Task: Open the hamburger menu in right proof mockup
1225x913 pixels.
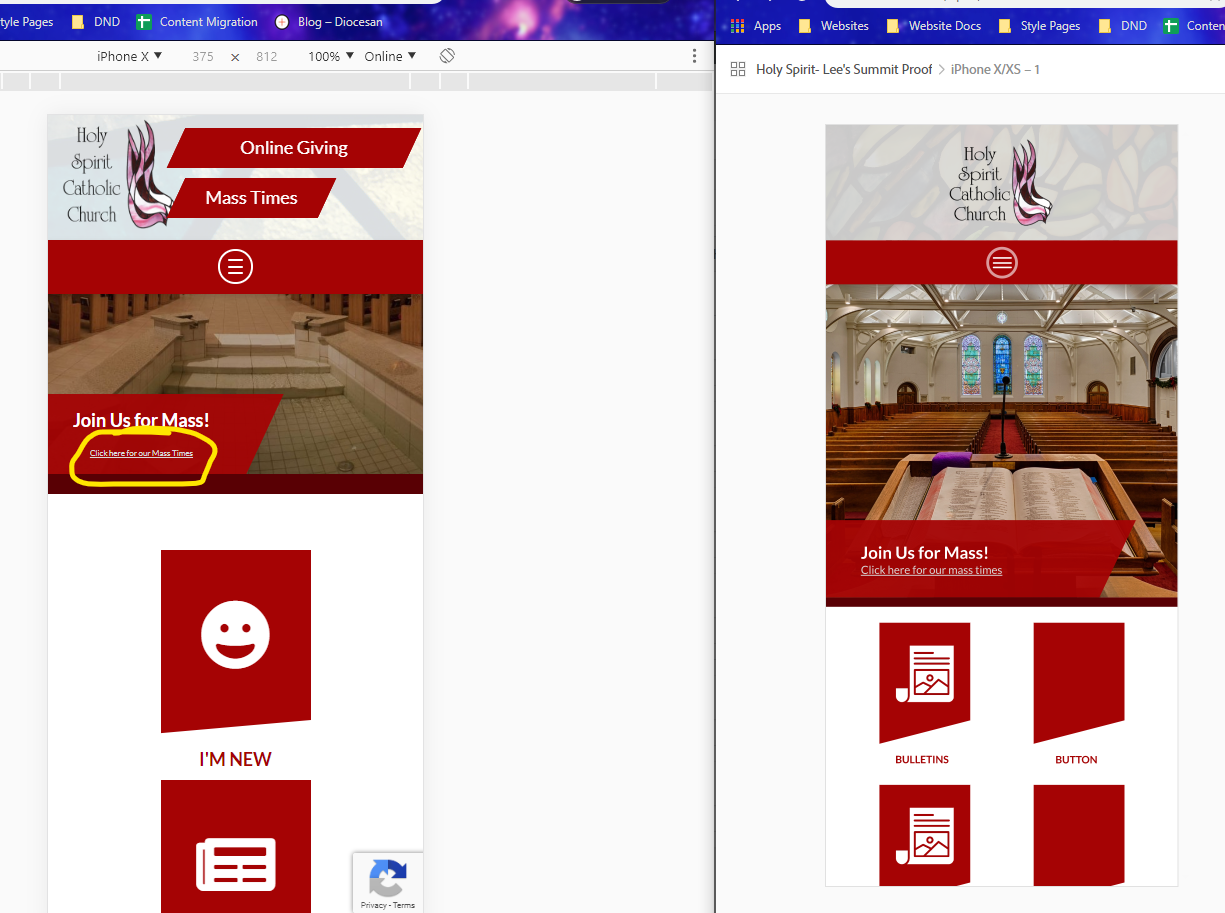Action: tap(1001, 263)
